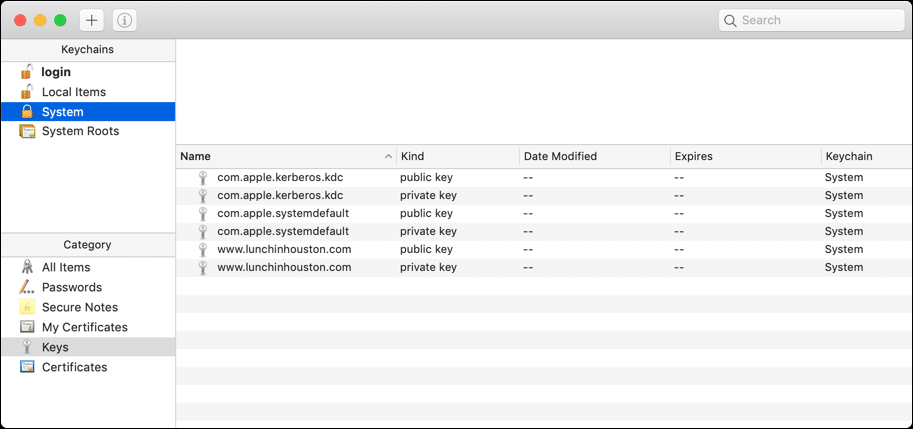Click the Keychain column header

pos(848,157)
